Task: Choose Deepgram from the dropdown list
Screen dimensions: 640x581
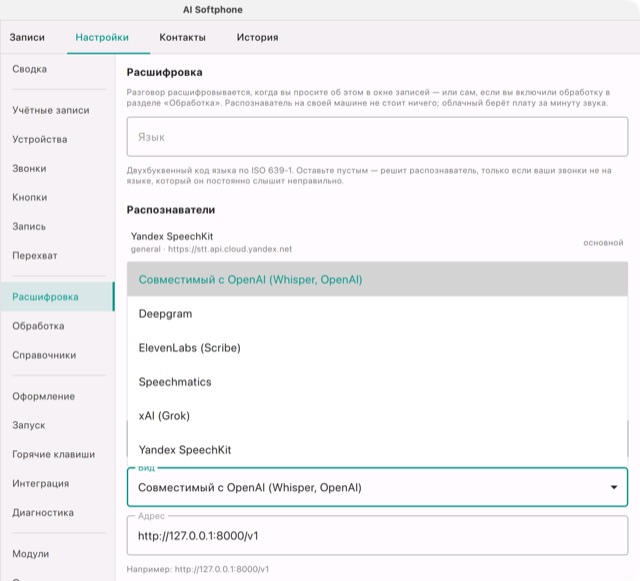Action: 377,314
